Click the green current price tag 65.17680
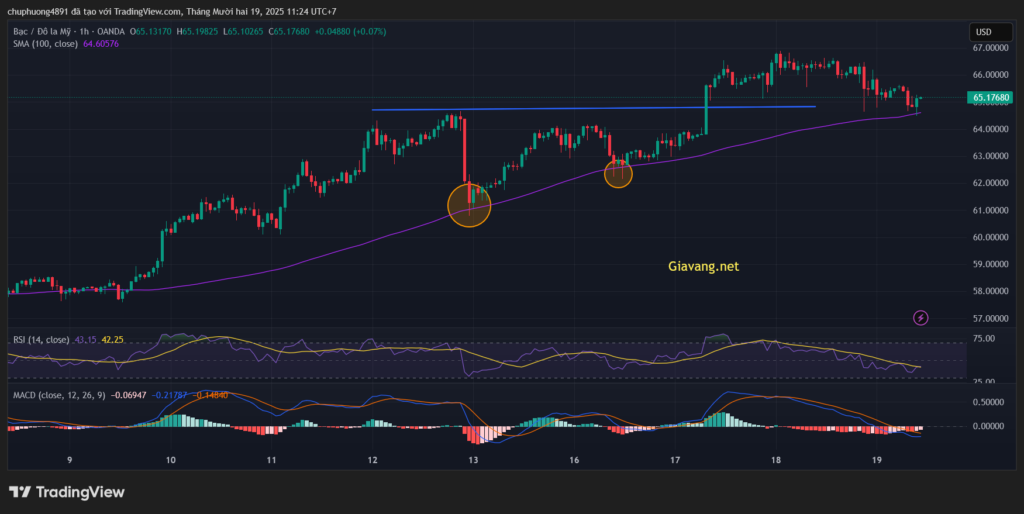The width and height of the screenshot is (1024, 514). pyautogui.click(x=989, y=98)
